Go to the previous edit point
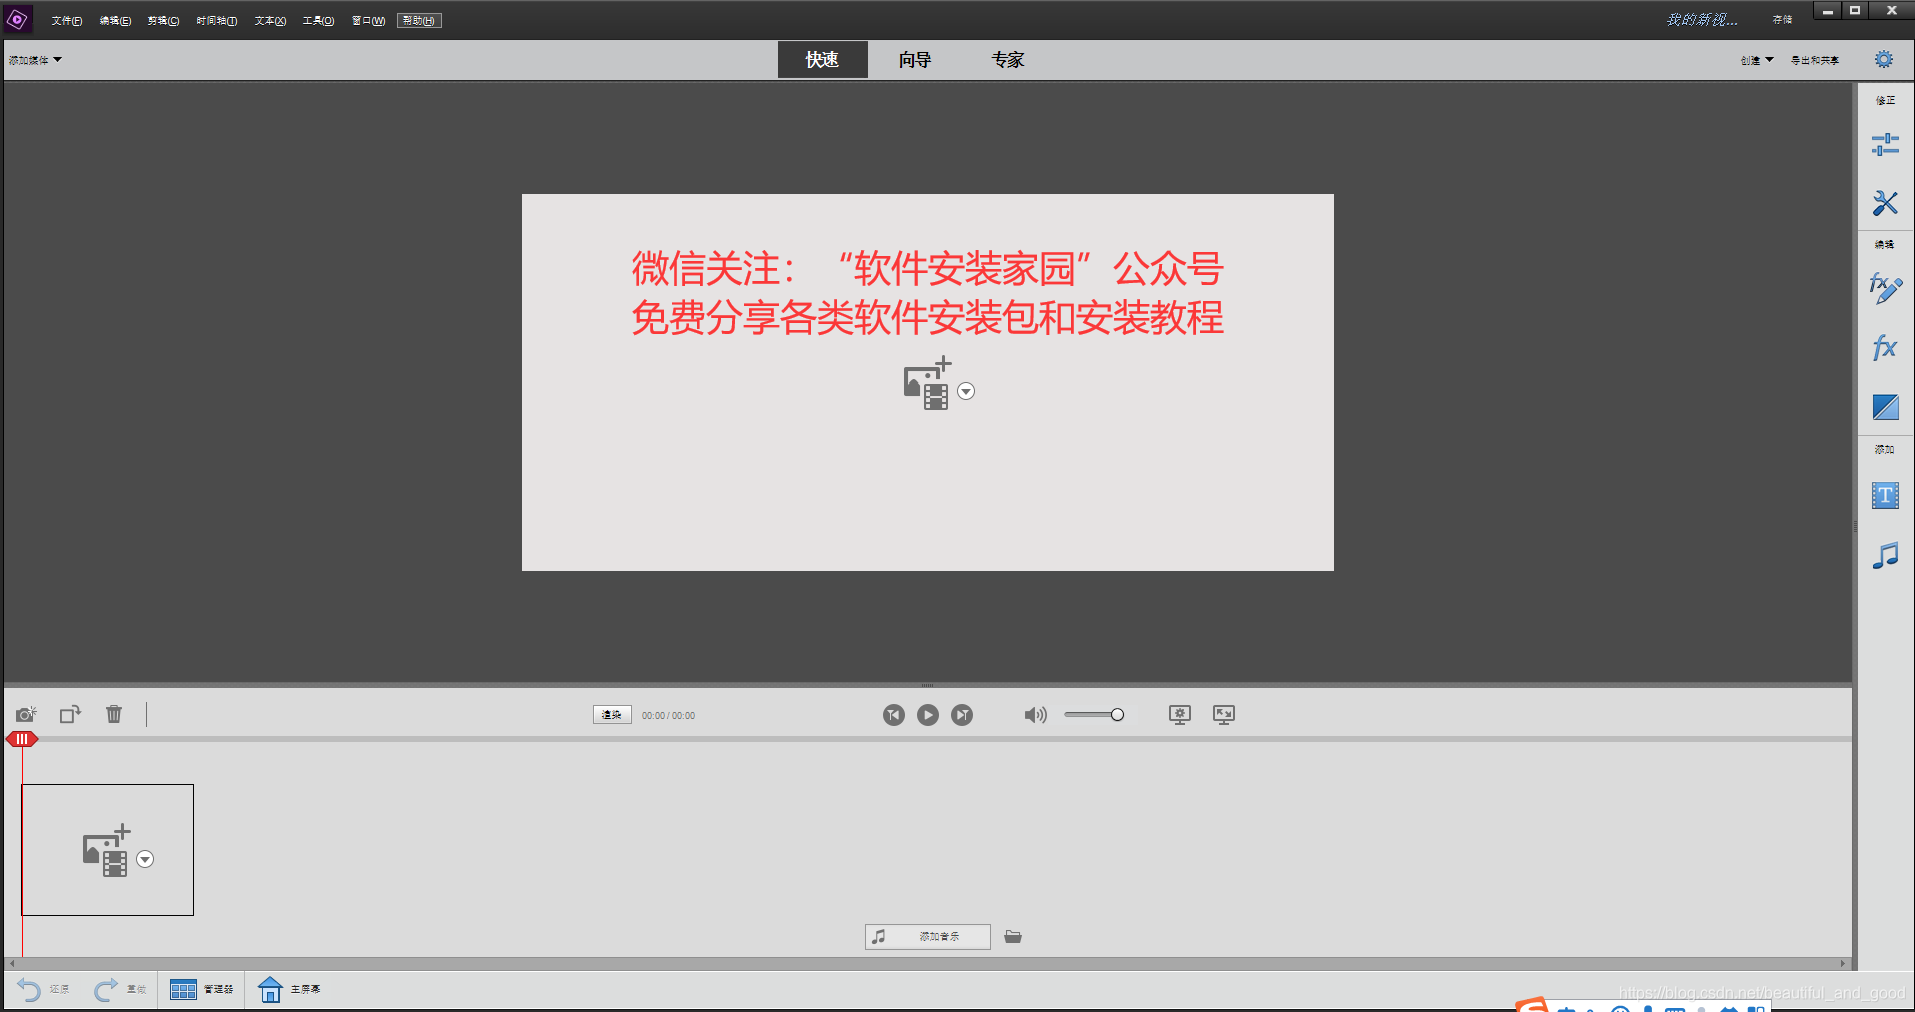Viewport: 1915px width, 1012px height. click(x=894, y=715)
